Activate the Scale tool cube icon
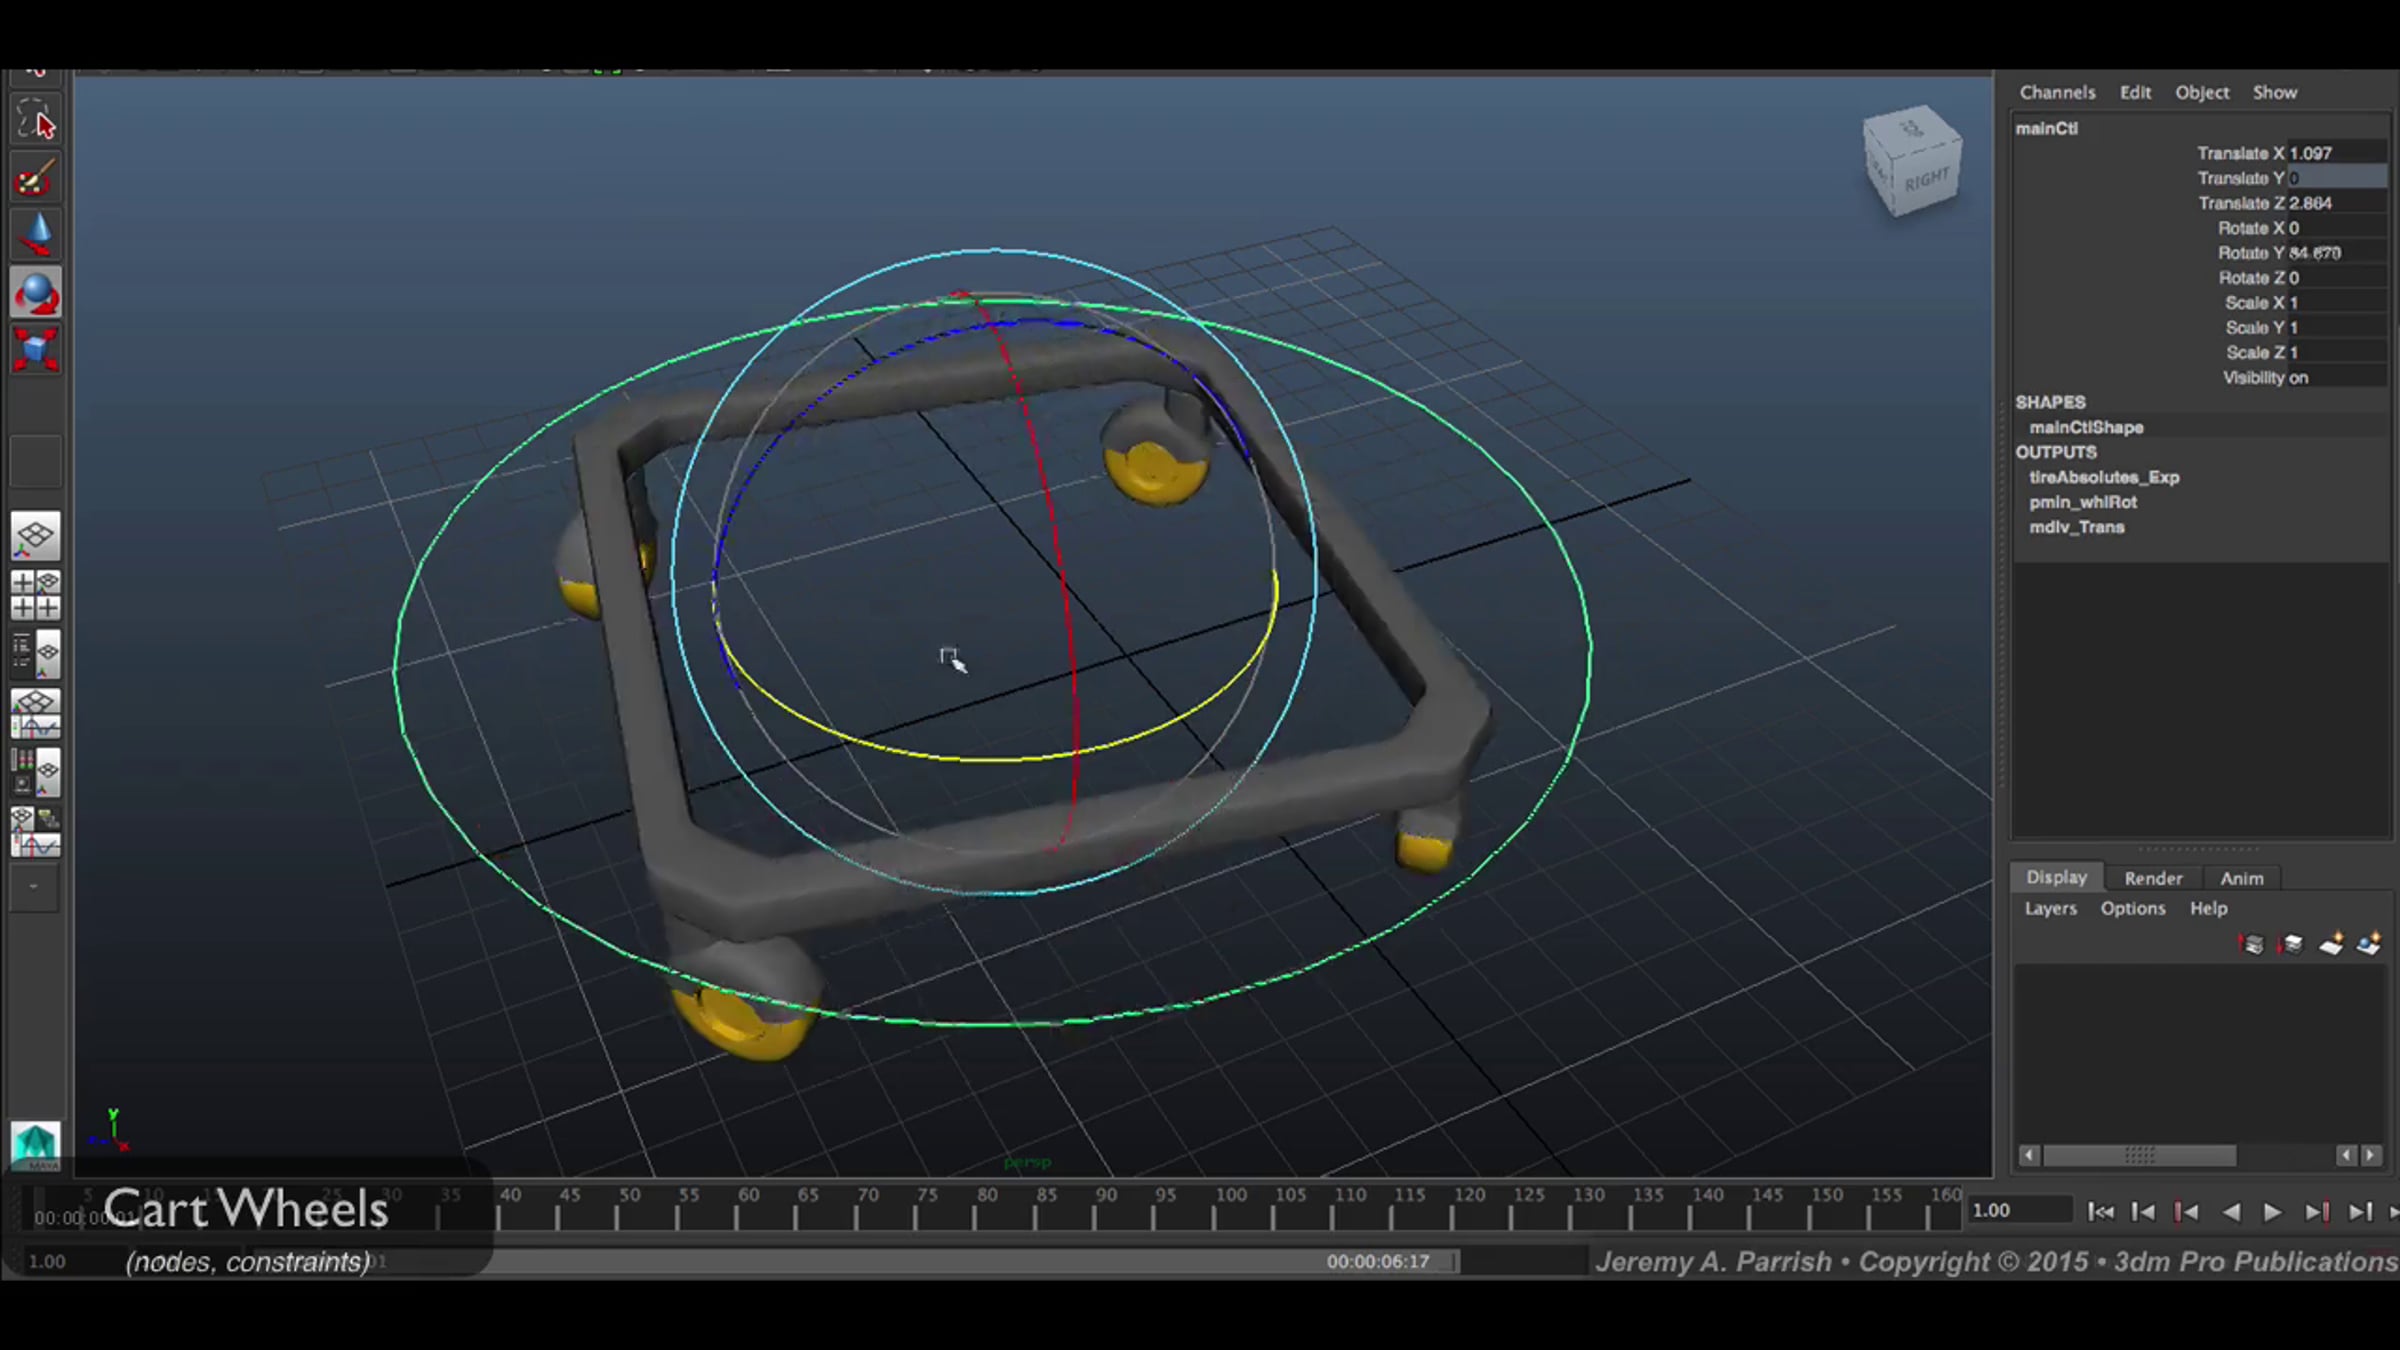Screen dimensions: 2400x1350 coord(35,349)
